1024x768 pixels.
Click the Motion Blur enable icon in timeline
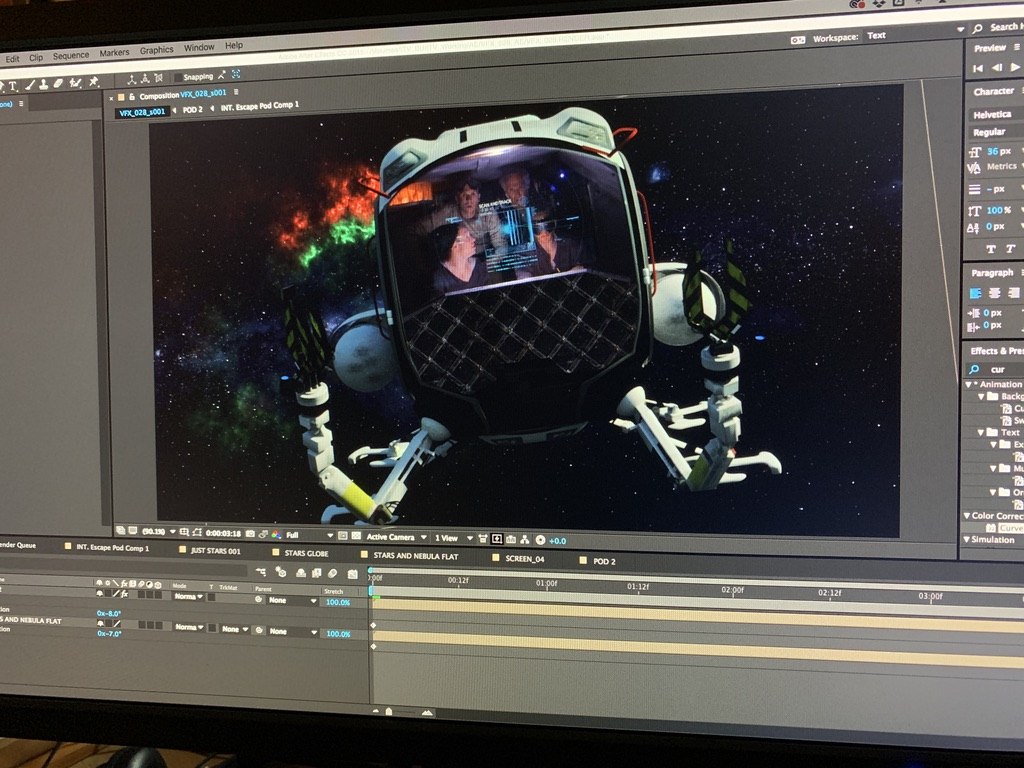[332, 573]
